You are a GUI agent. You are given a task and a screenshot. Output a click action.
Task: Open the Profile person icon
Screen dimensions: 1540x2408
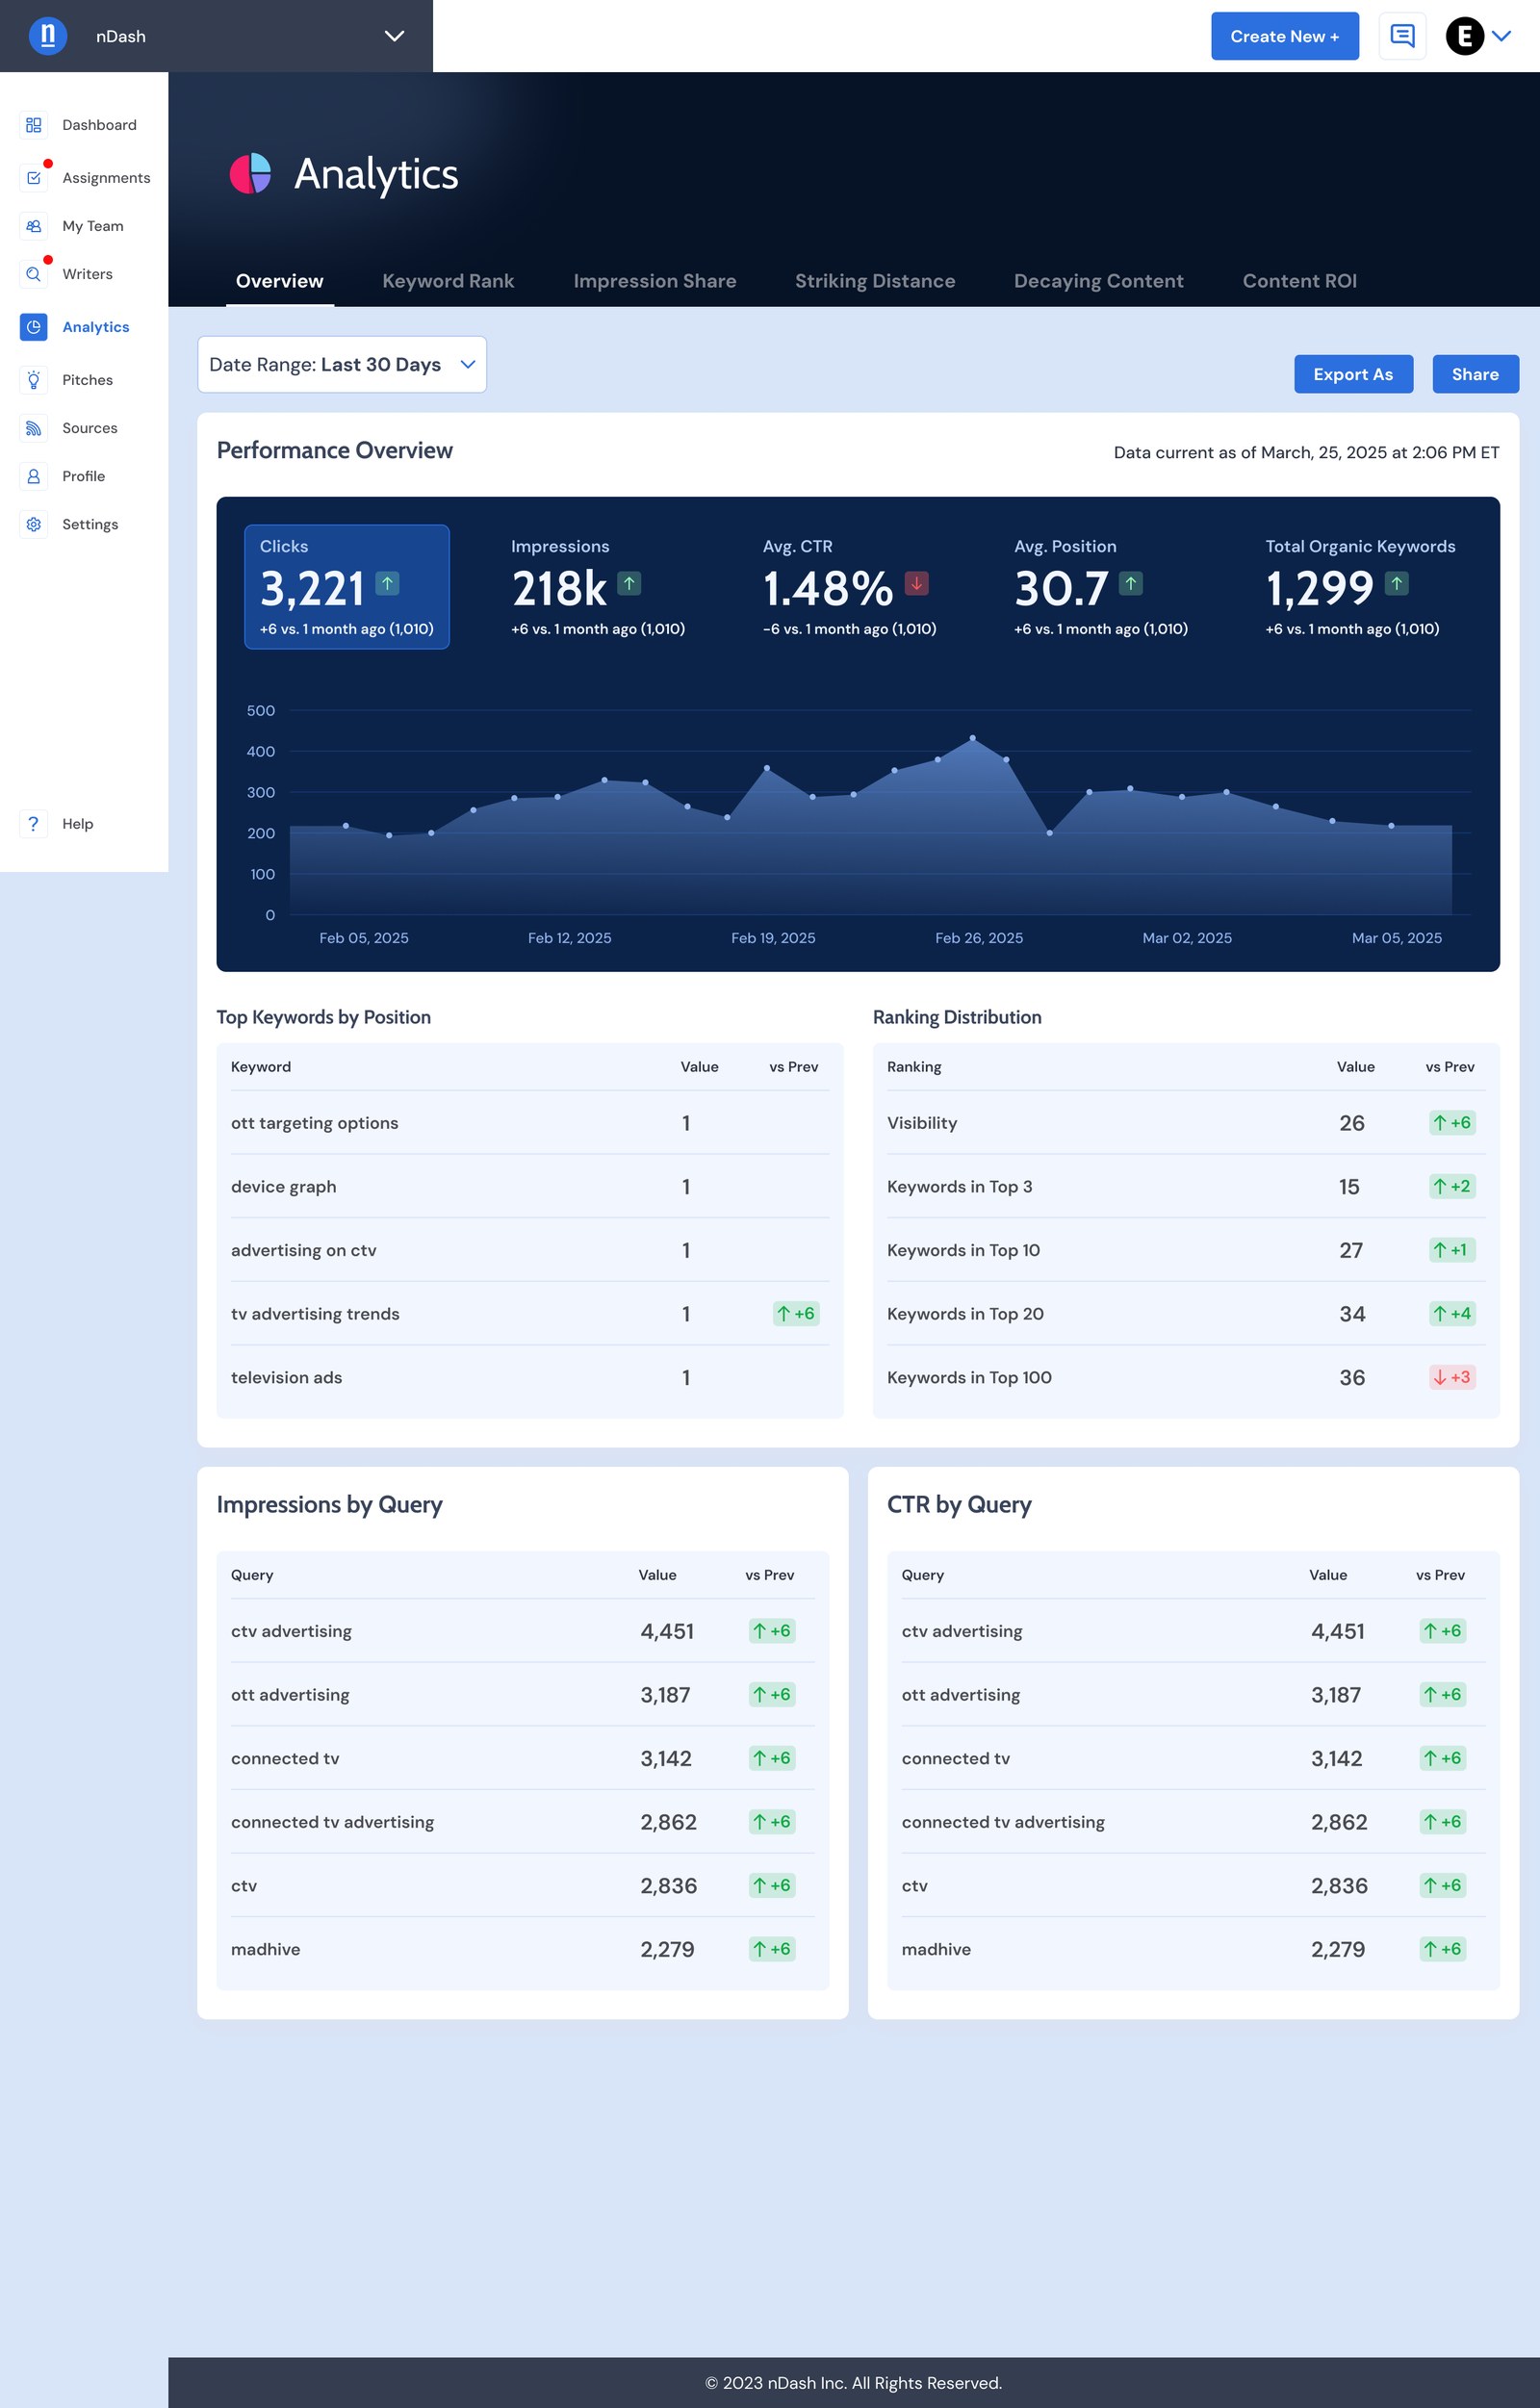tap(34, 476)
